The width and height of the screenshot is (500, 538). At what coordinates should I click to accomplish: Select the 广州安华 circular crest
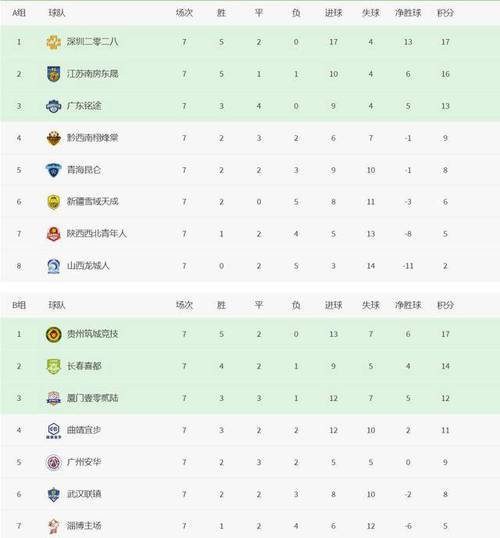pyautogui.click(x=54, y=462)
